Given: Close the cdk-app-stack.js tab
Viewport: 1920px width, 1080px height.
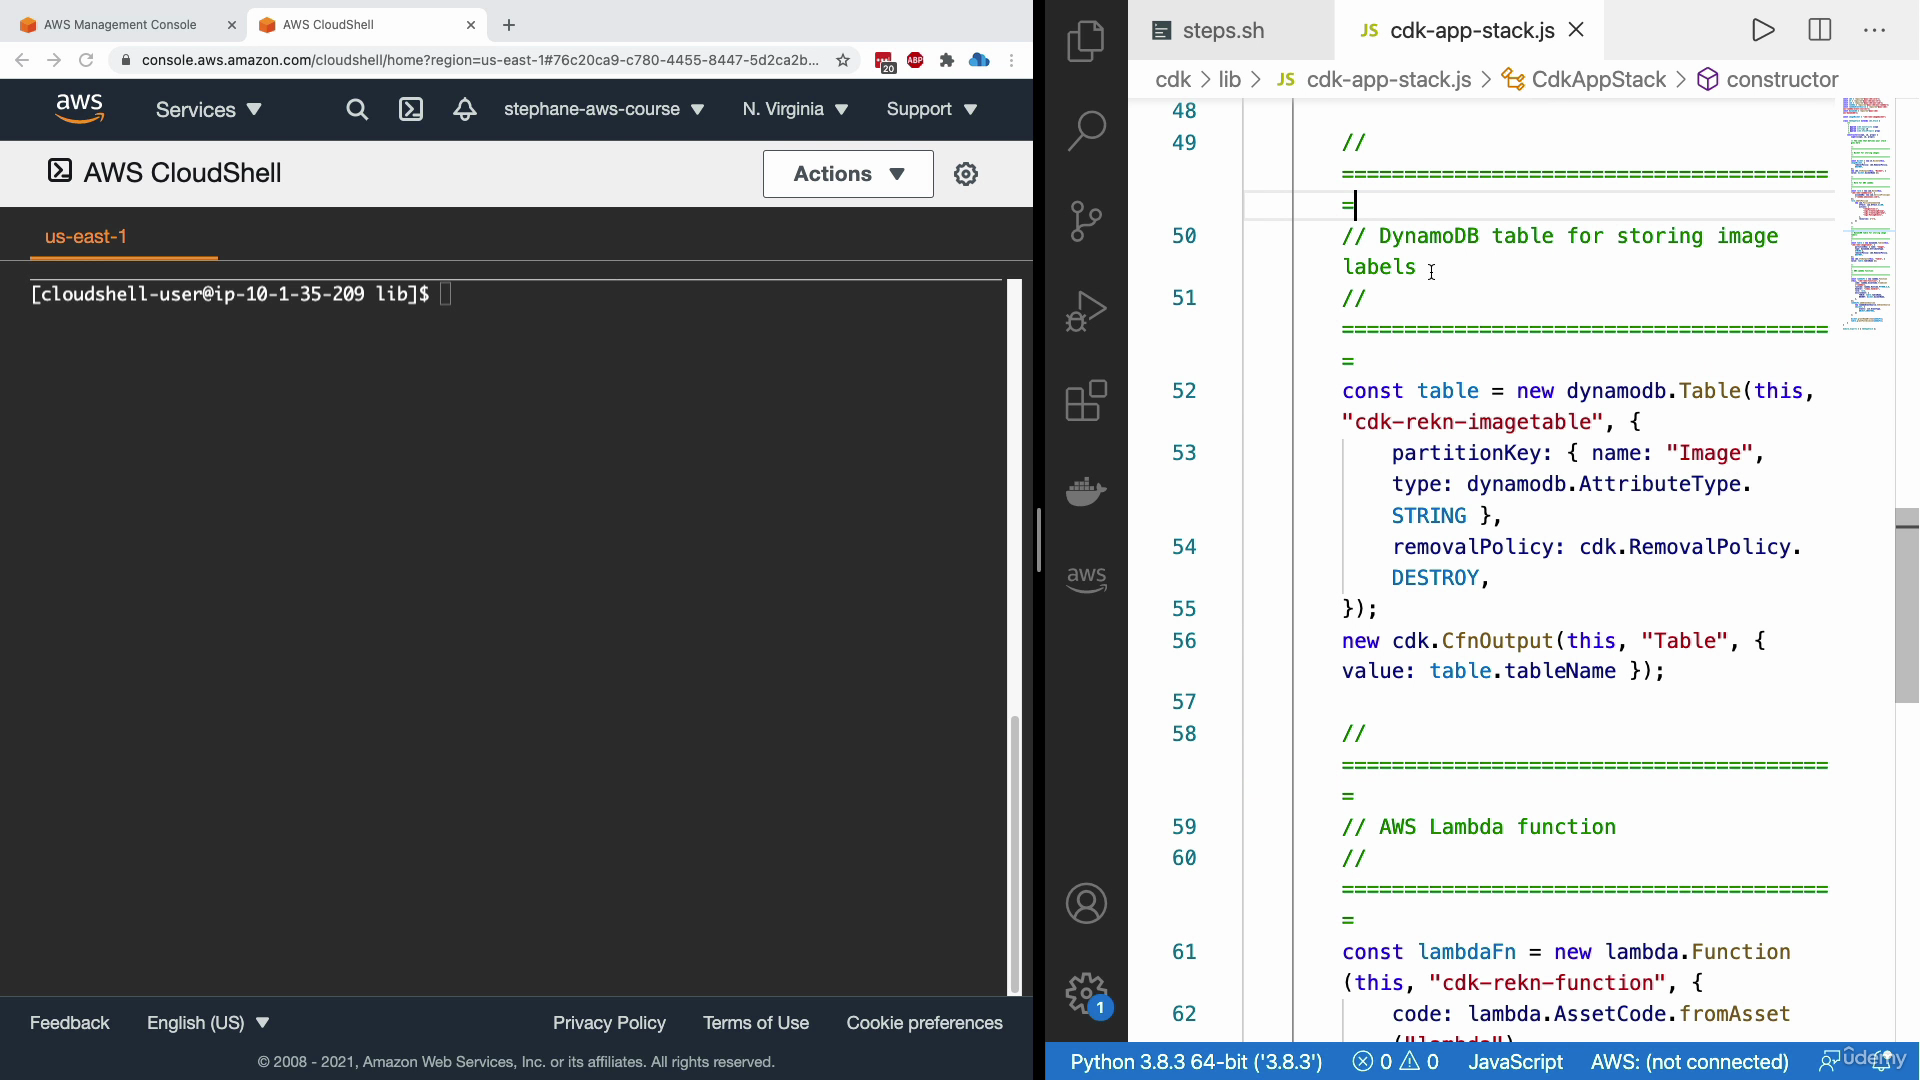Looking at the screenshot, I should 1576,30.
